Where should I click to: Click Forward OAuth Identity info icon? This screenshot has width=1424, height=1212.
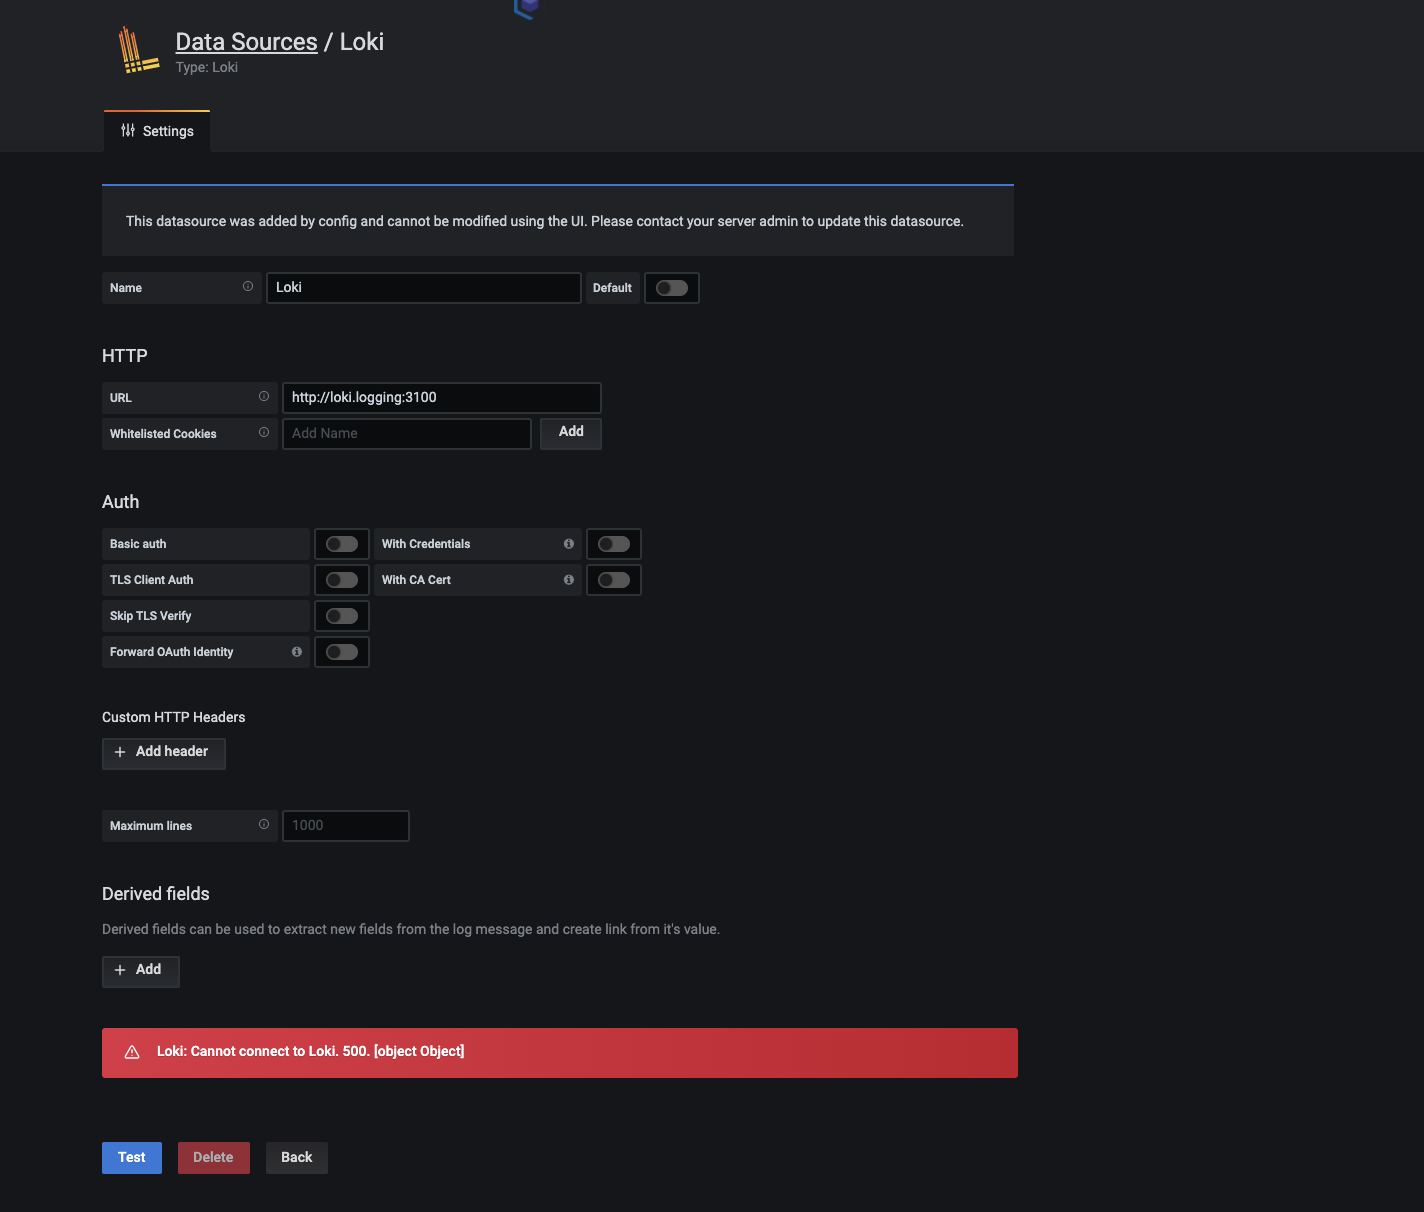click(297, 652)
